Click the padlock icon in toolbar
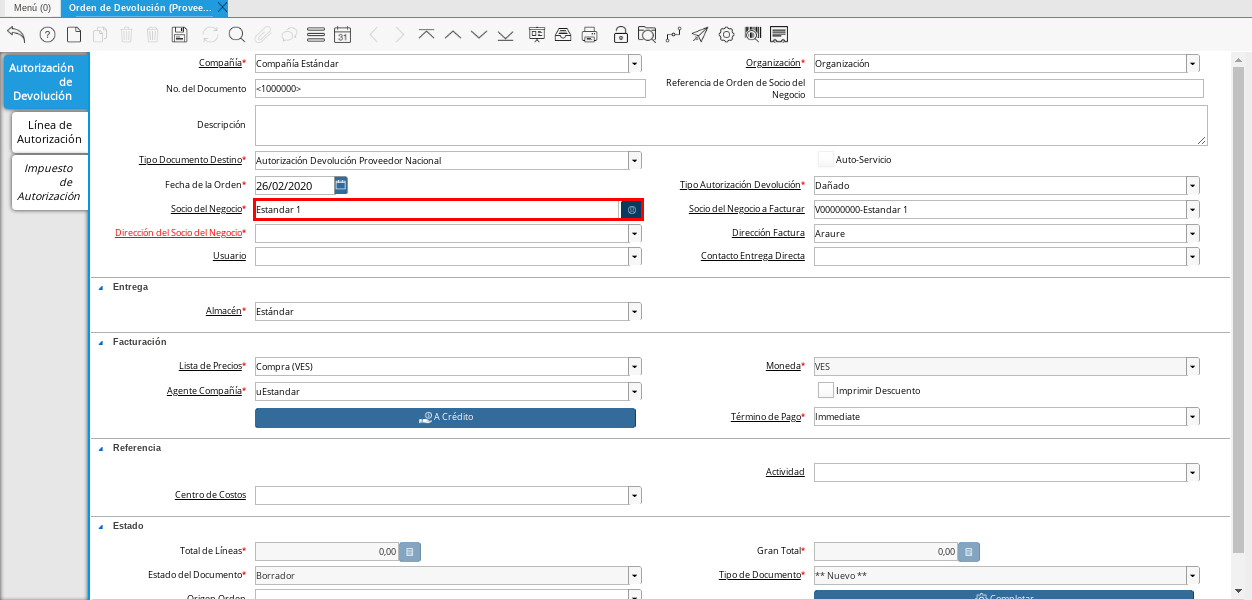 pos(621,35)
